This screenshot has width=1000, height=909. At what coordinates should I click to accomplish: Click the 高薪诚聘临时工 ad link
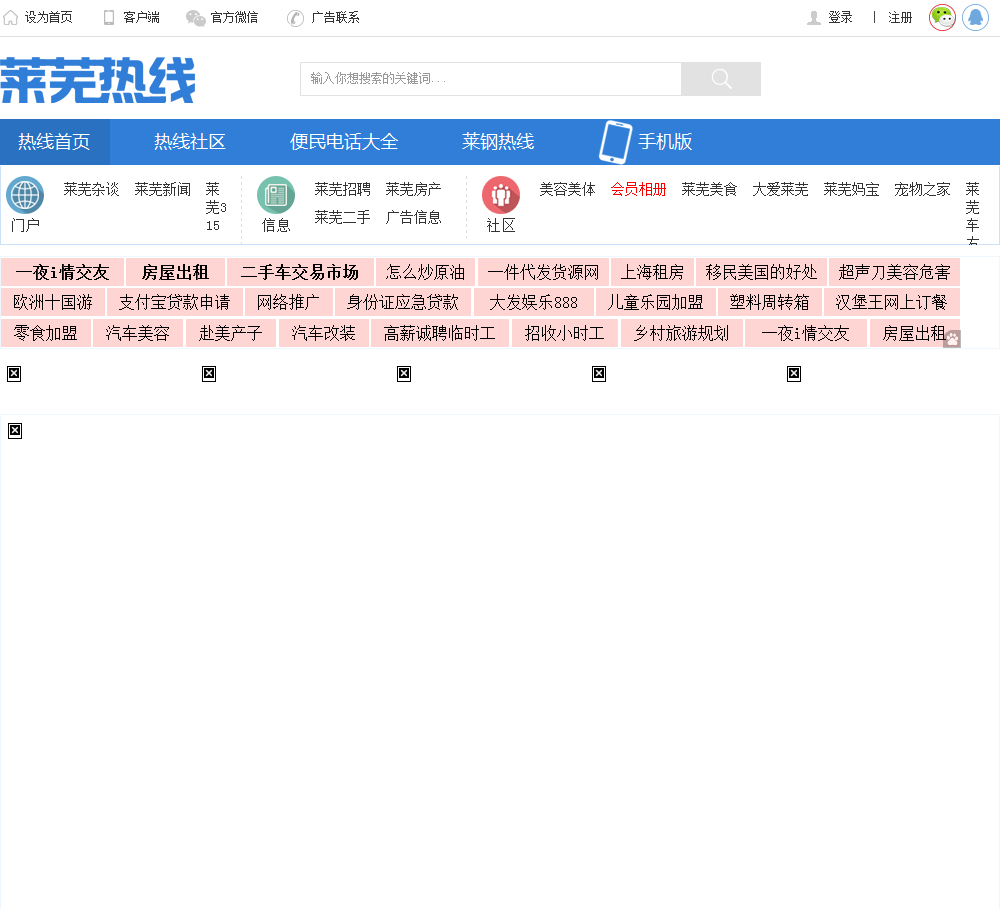[440, 333]
